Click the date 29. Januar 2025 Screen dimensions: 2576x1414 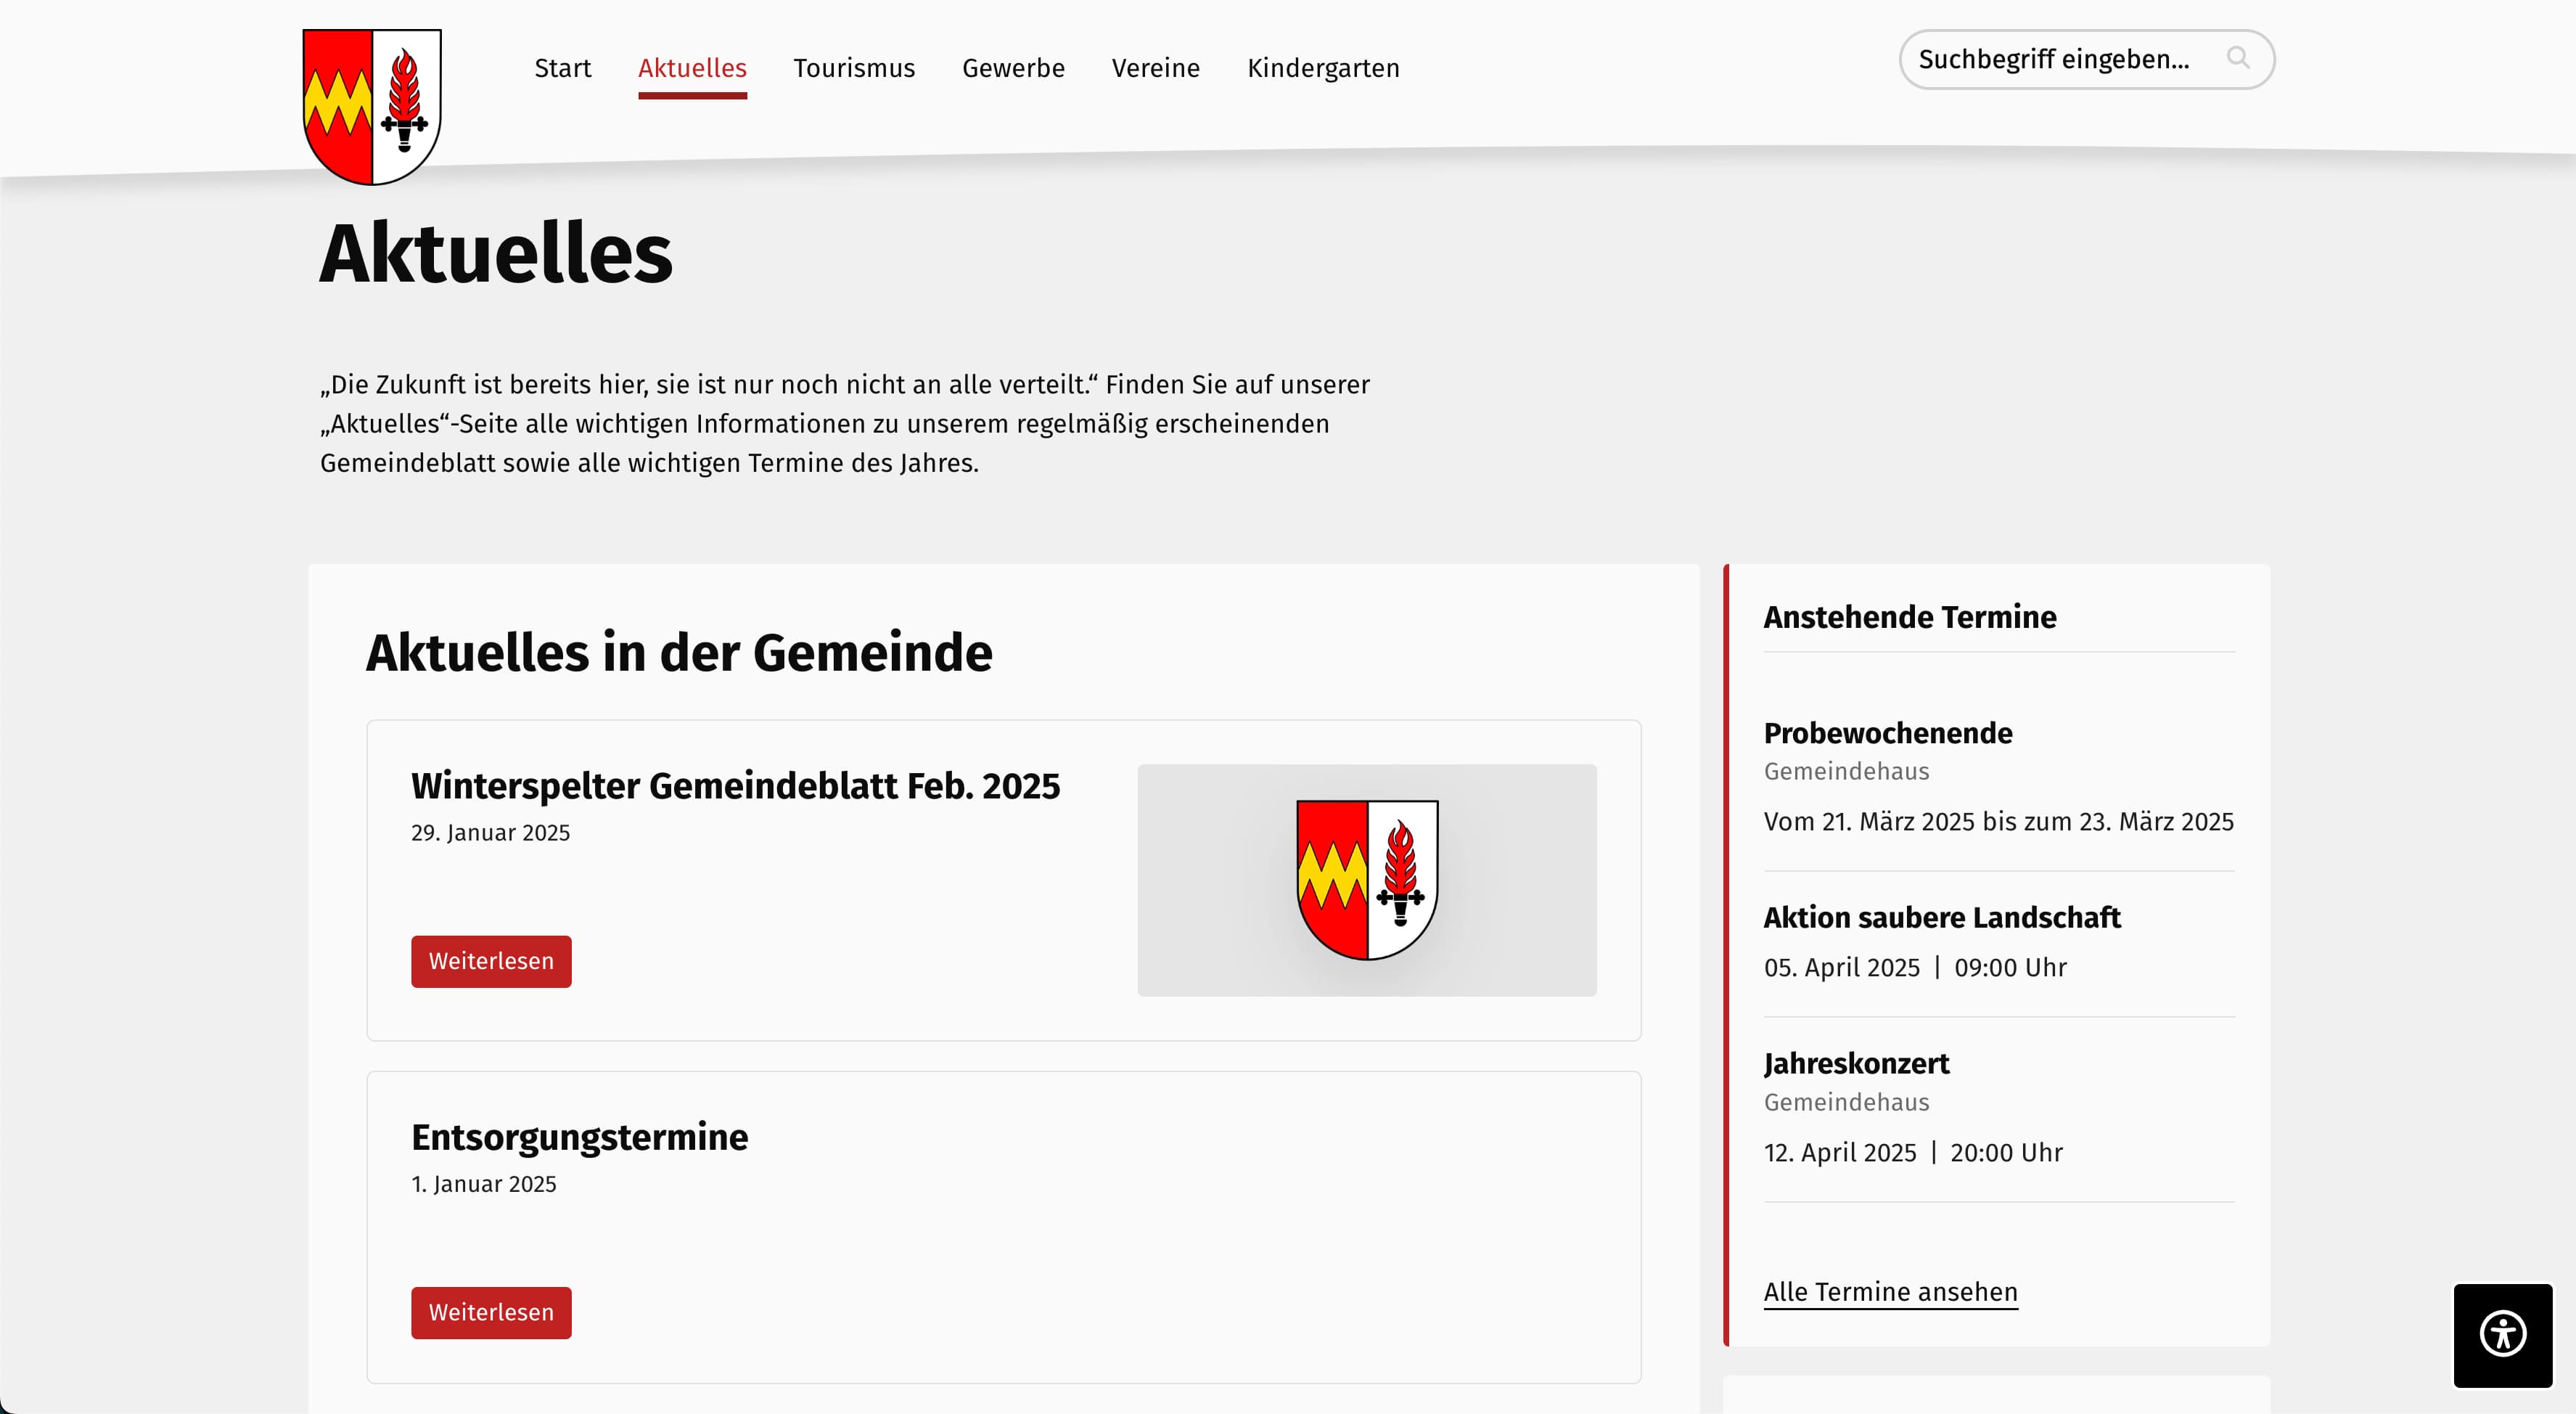point(490,832)
